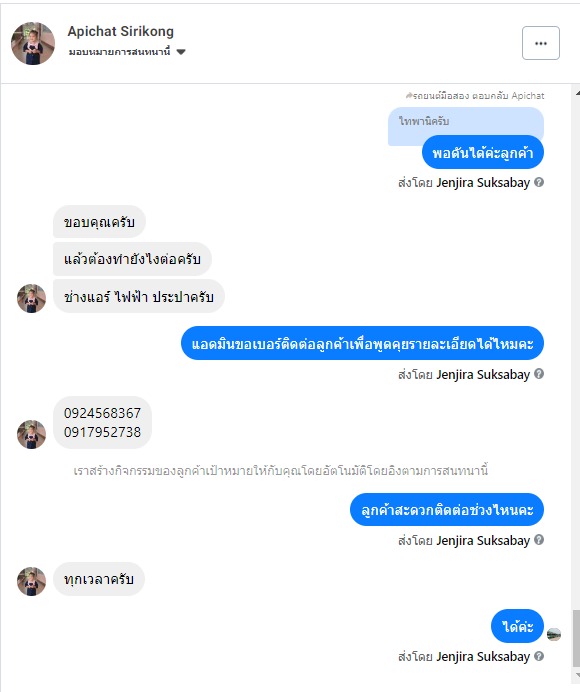Click the chat scrollbar thumb
Image resolution: width=580 pixels, height=692 pixels.
pos(576,638)
